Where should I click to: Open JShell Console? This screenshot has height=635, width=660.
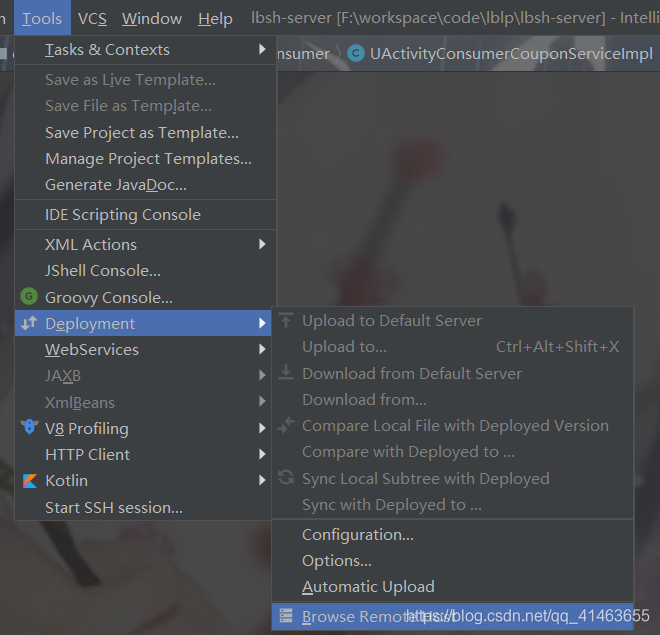(145, 271)
